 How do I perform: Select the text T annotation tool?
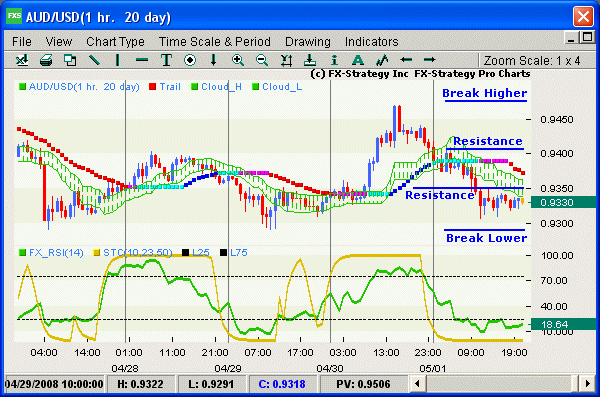[x=166, y=60]
